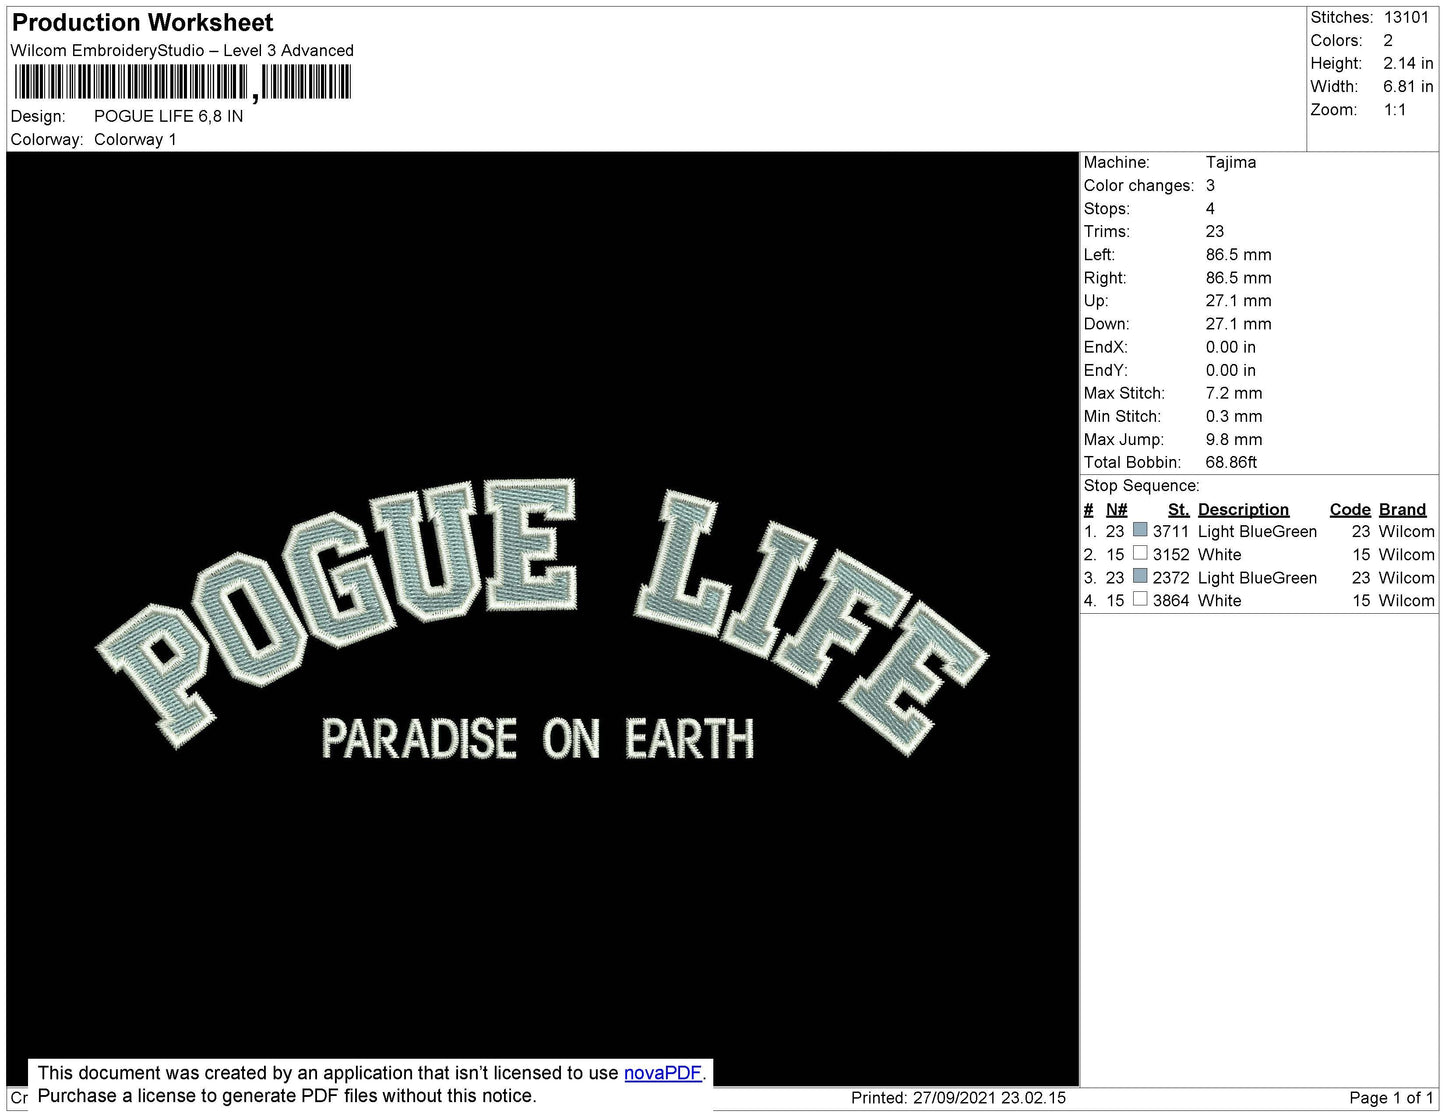This screenshot has height=1117, width=1445.
Task: Click the Light BlueGreen swatch for stitch 3711
Action: point(1140,530)
